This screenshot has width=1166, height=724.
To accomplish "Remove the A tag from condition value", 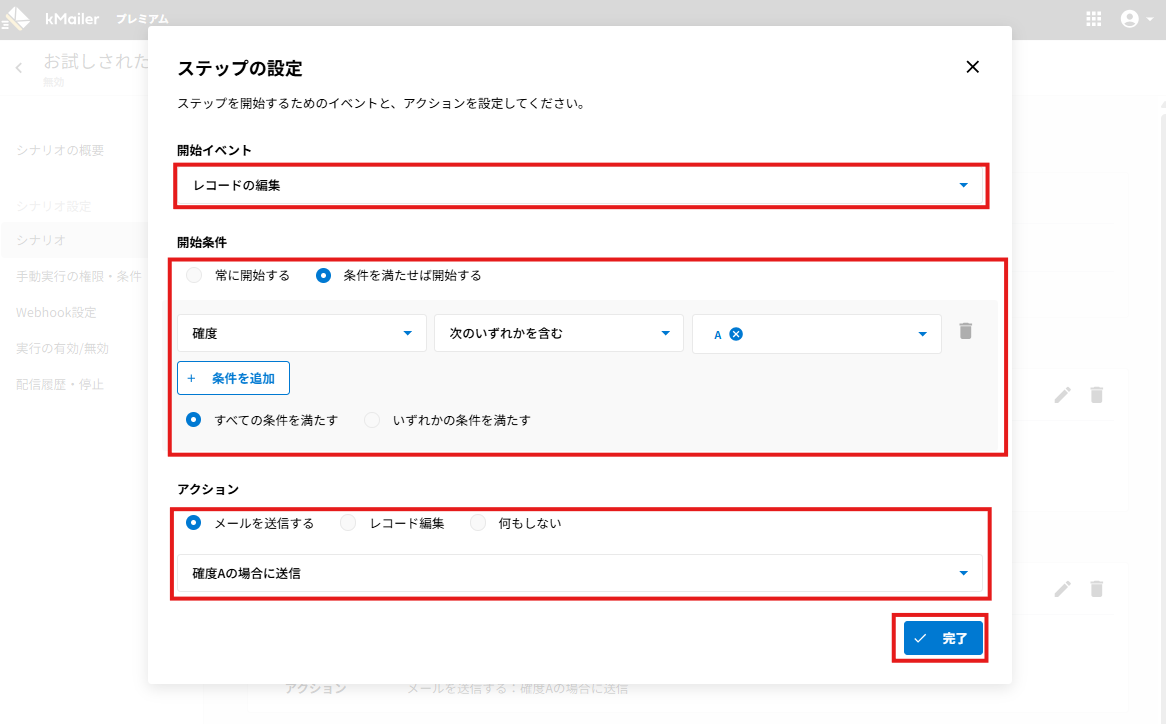I will click(x=736, y=334).
